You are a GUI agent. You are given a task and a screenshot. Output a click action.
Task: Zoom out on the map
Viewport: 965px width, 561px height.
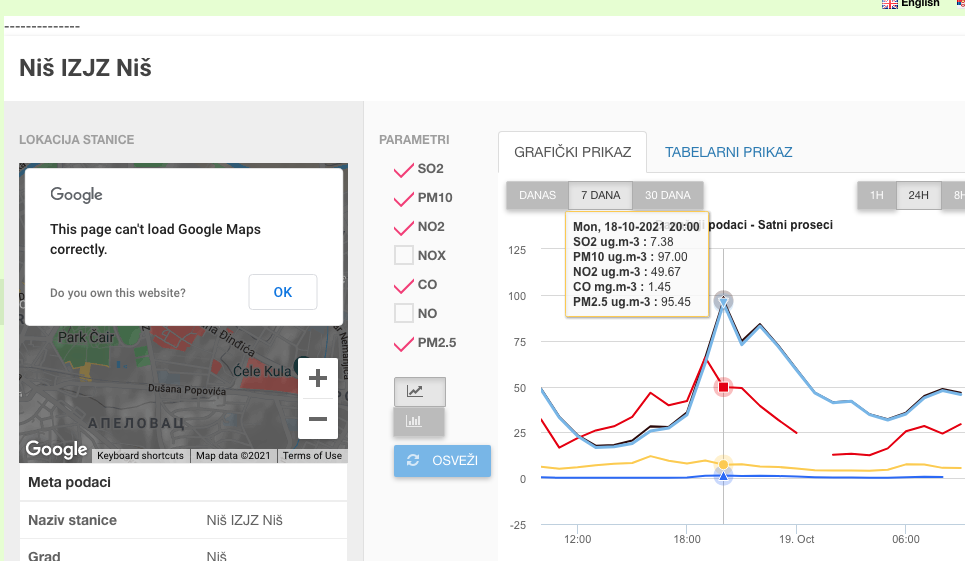click(318, 419)
